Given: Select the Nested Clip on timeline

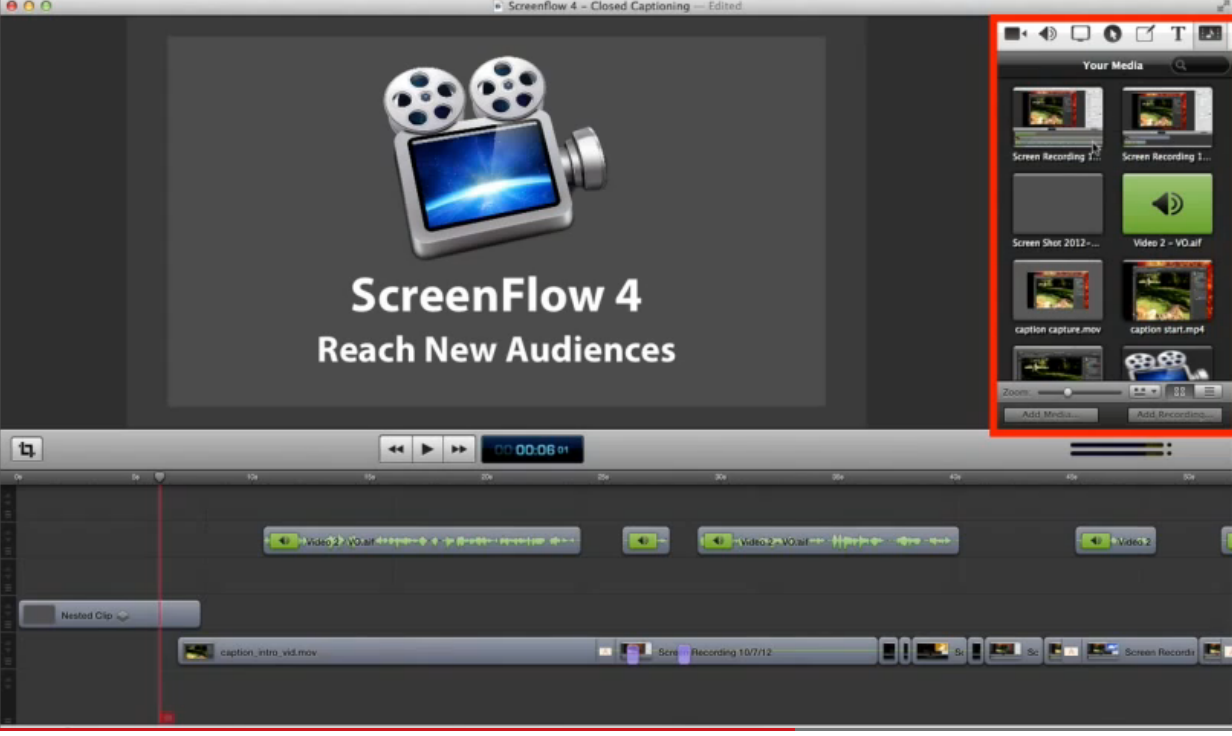Looking at the screenshot, I should tap(110, 615).
